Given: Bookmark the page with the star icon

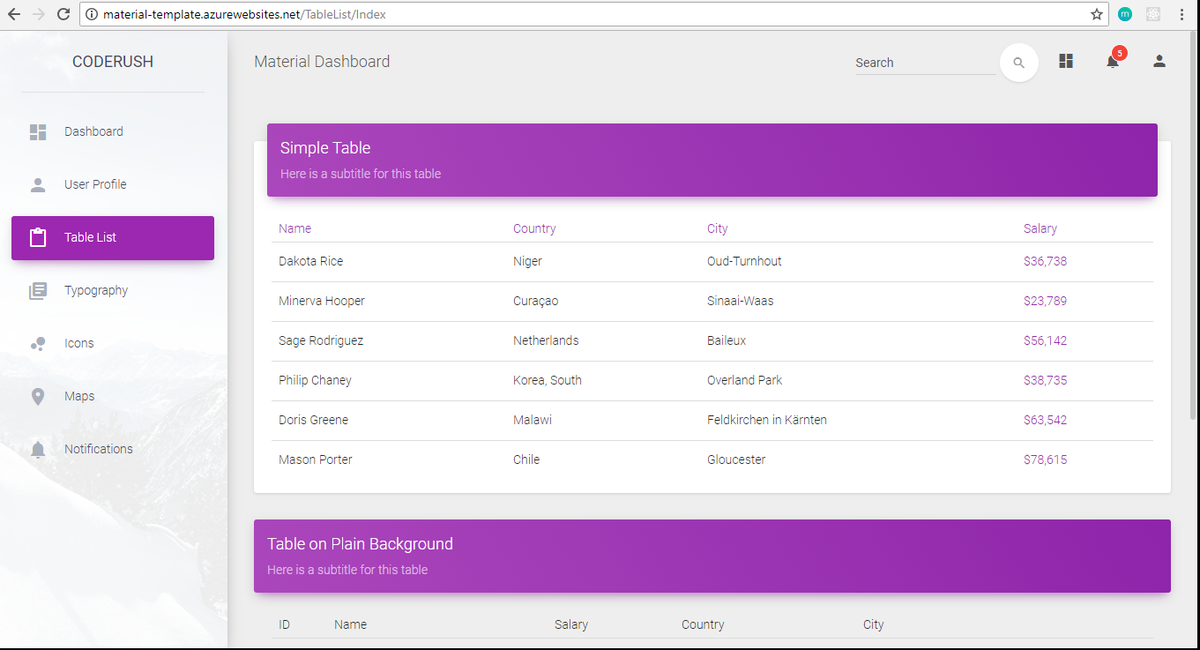Looking at the screenshot, I should click(x=1097, y=15).
